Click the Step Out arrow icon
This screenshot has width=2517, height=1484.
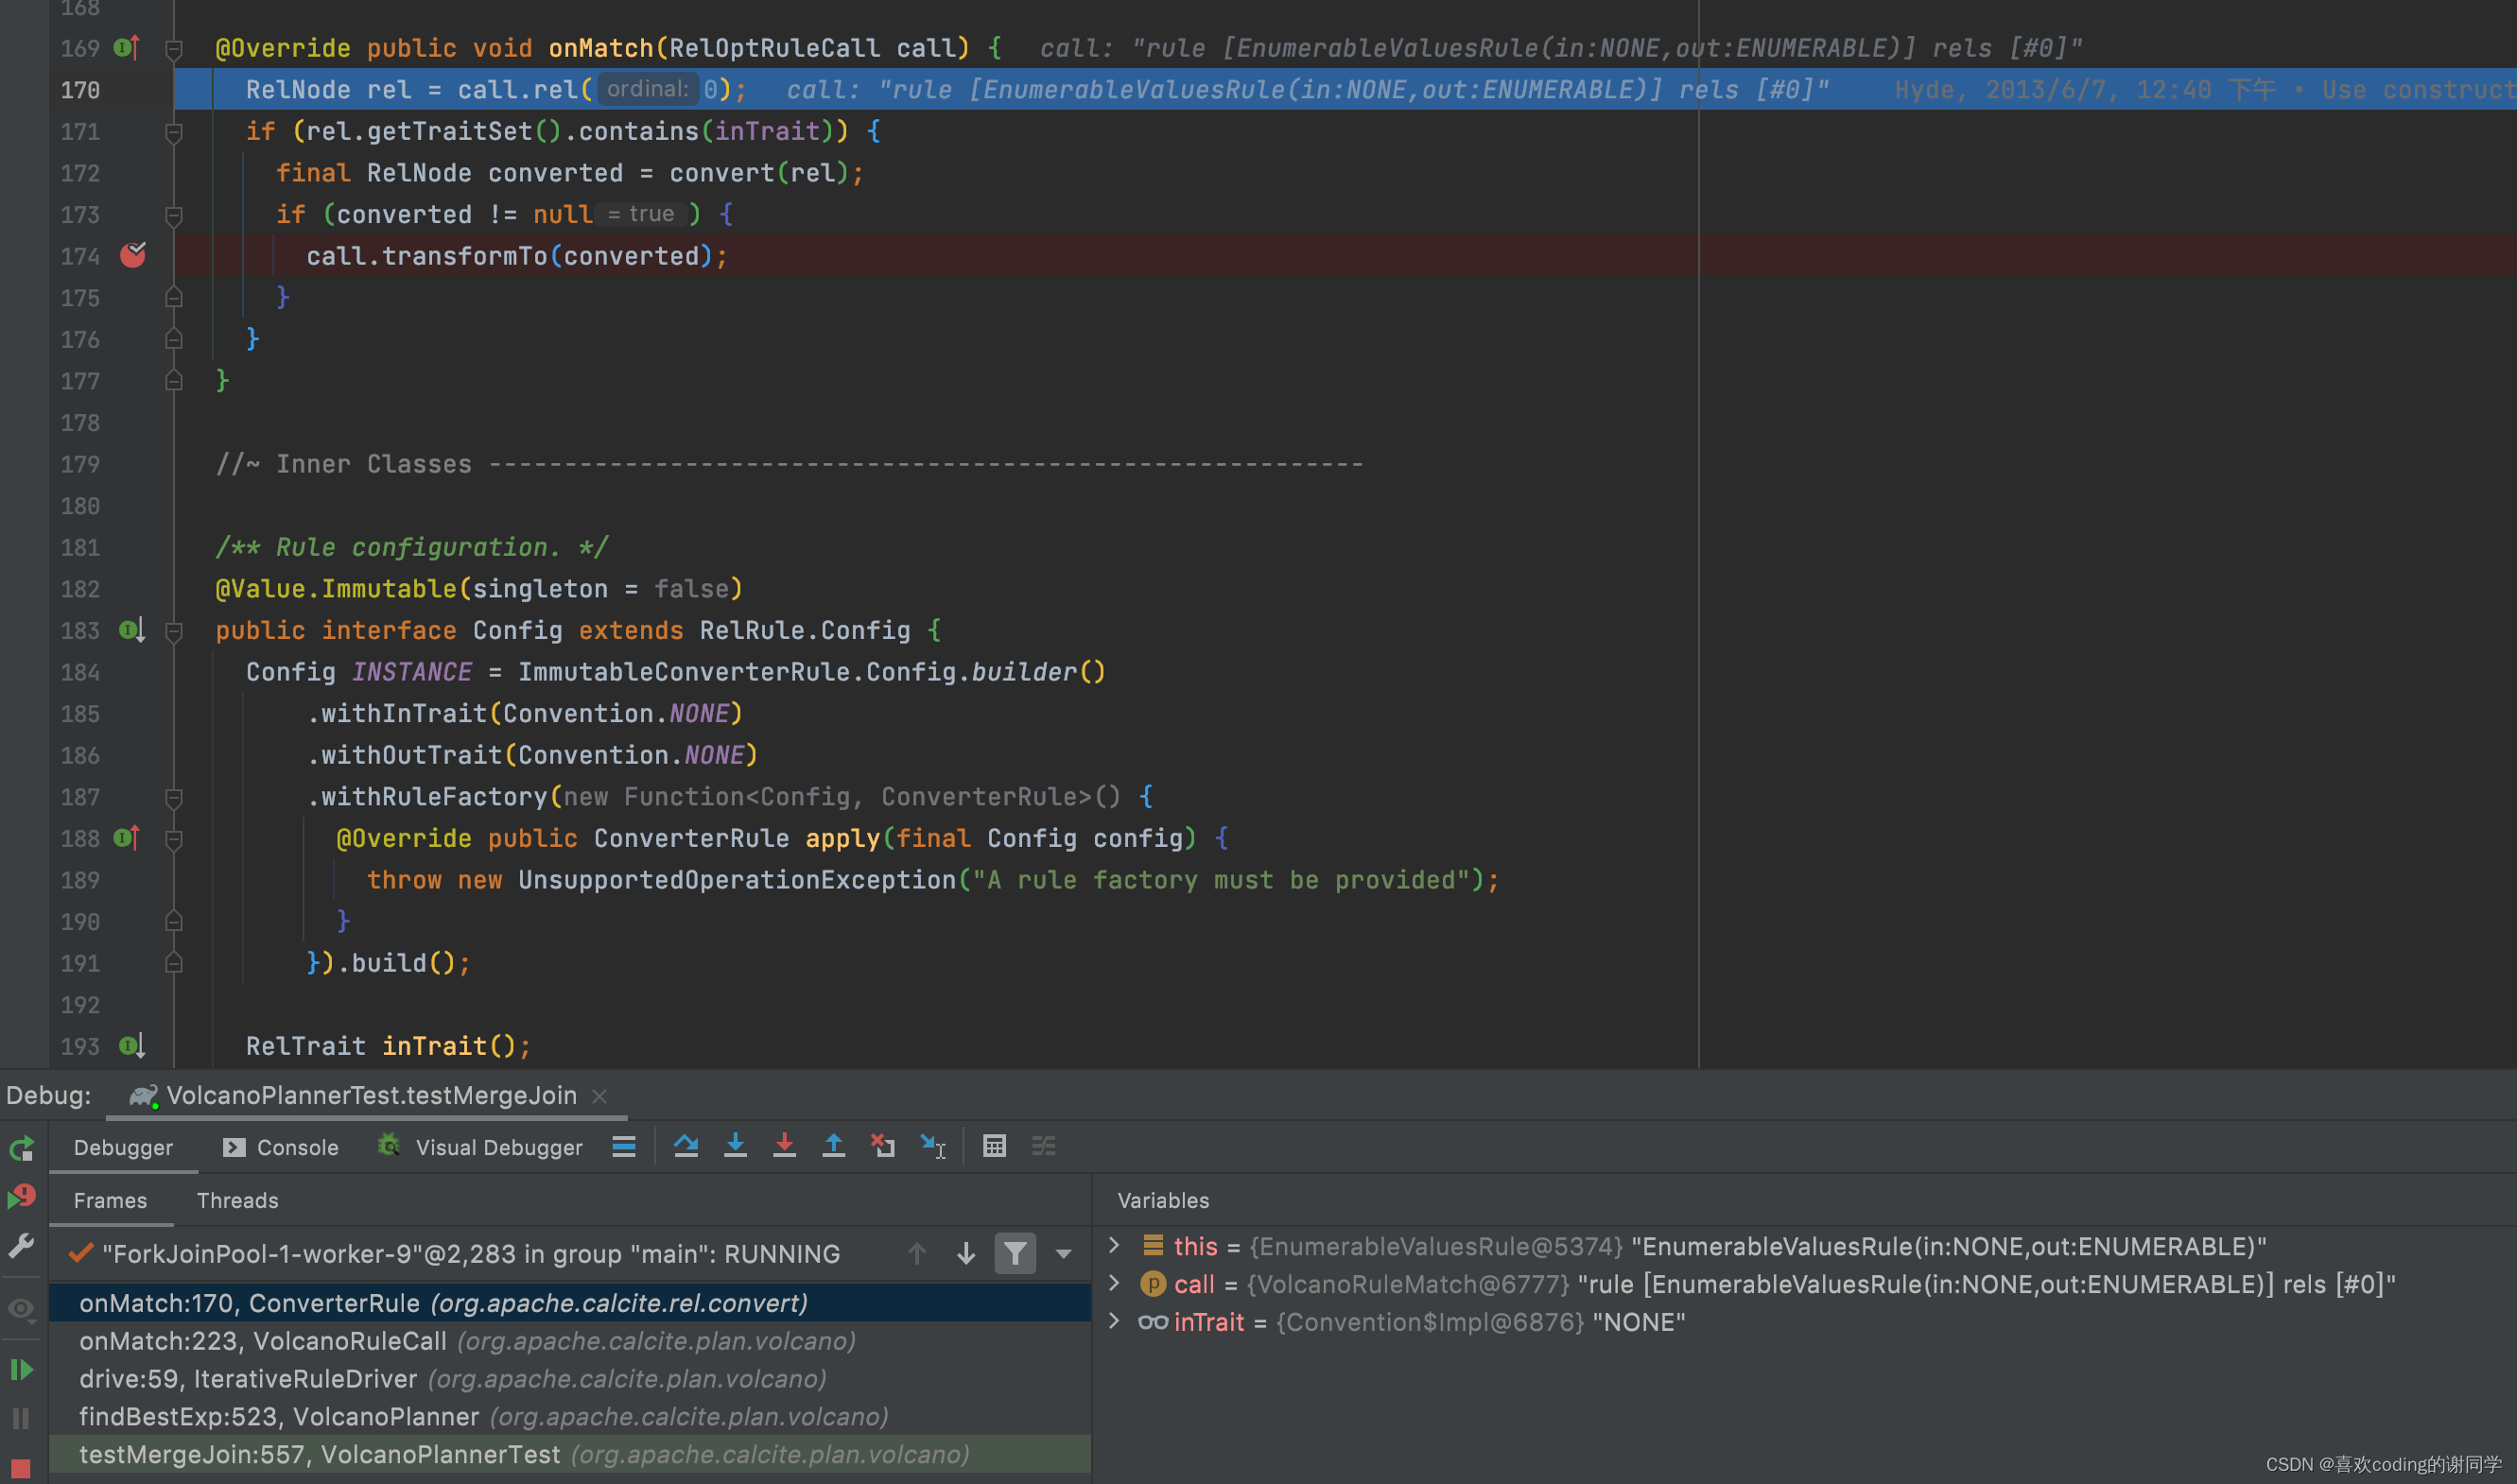click(833, 1146)
